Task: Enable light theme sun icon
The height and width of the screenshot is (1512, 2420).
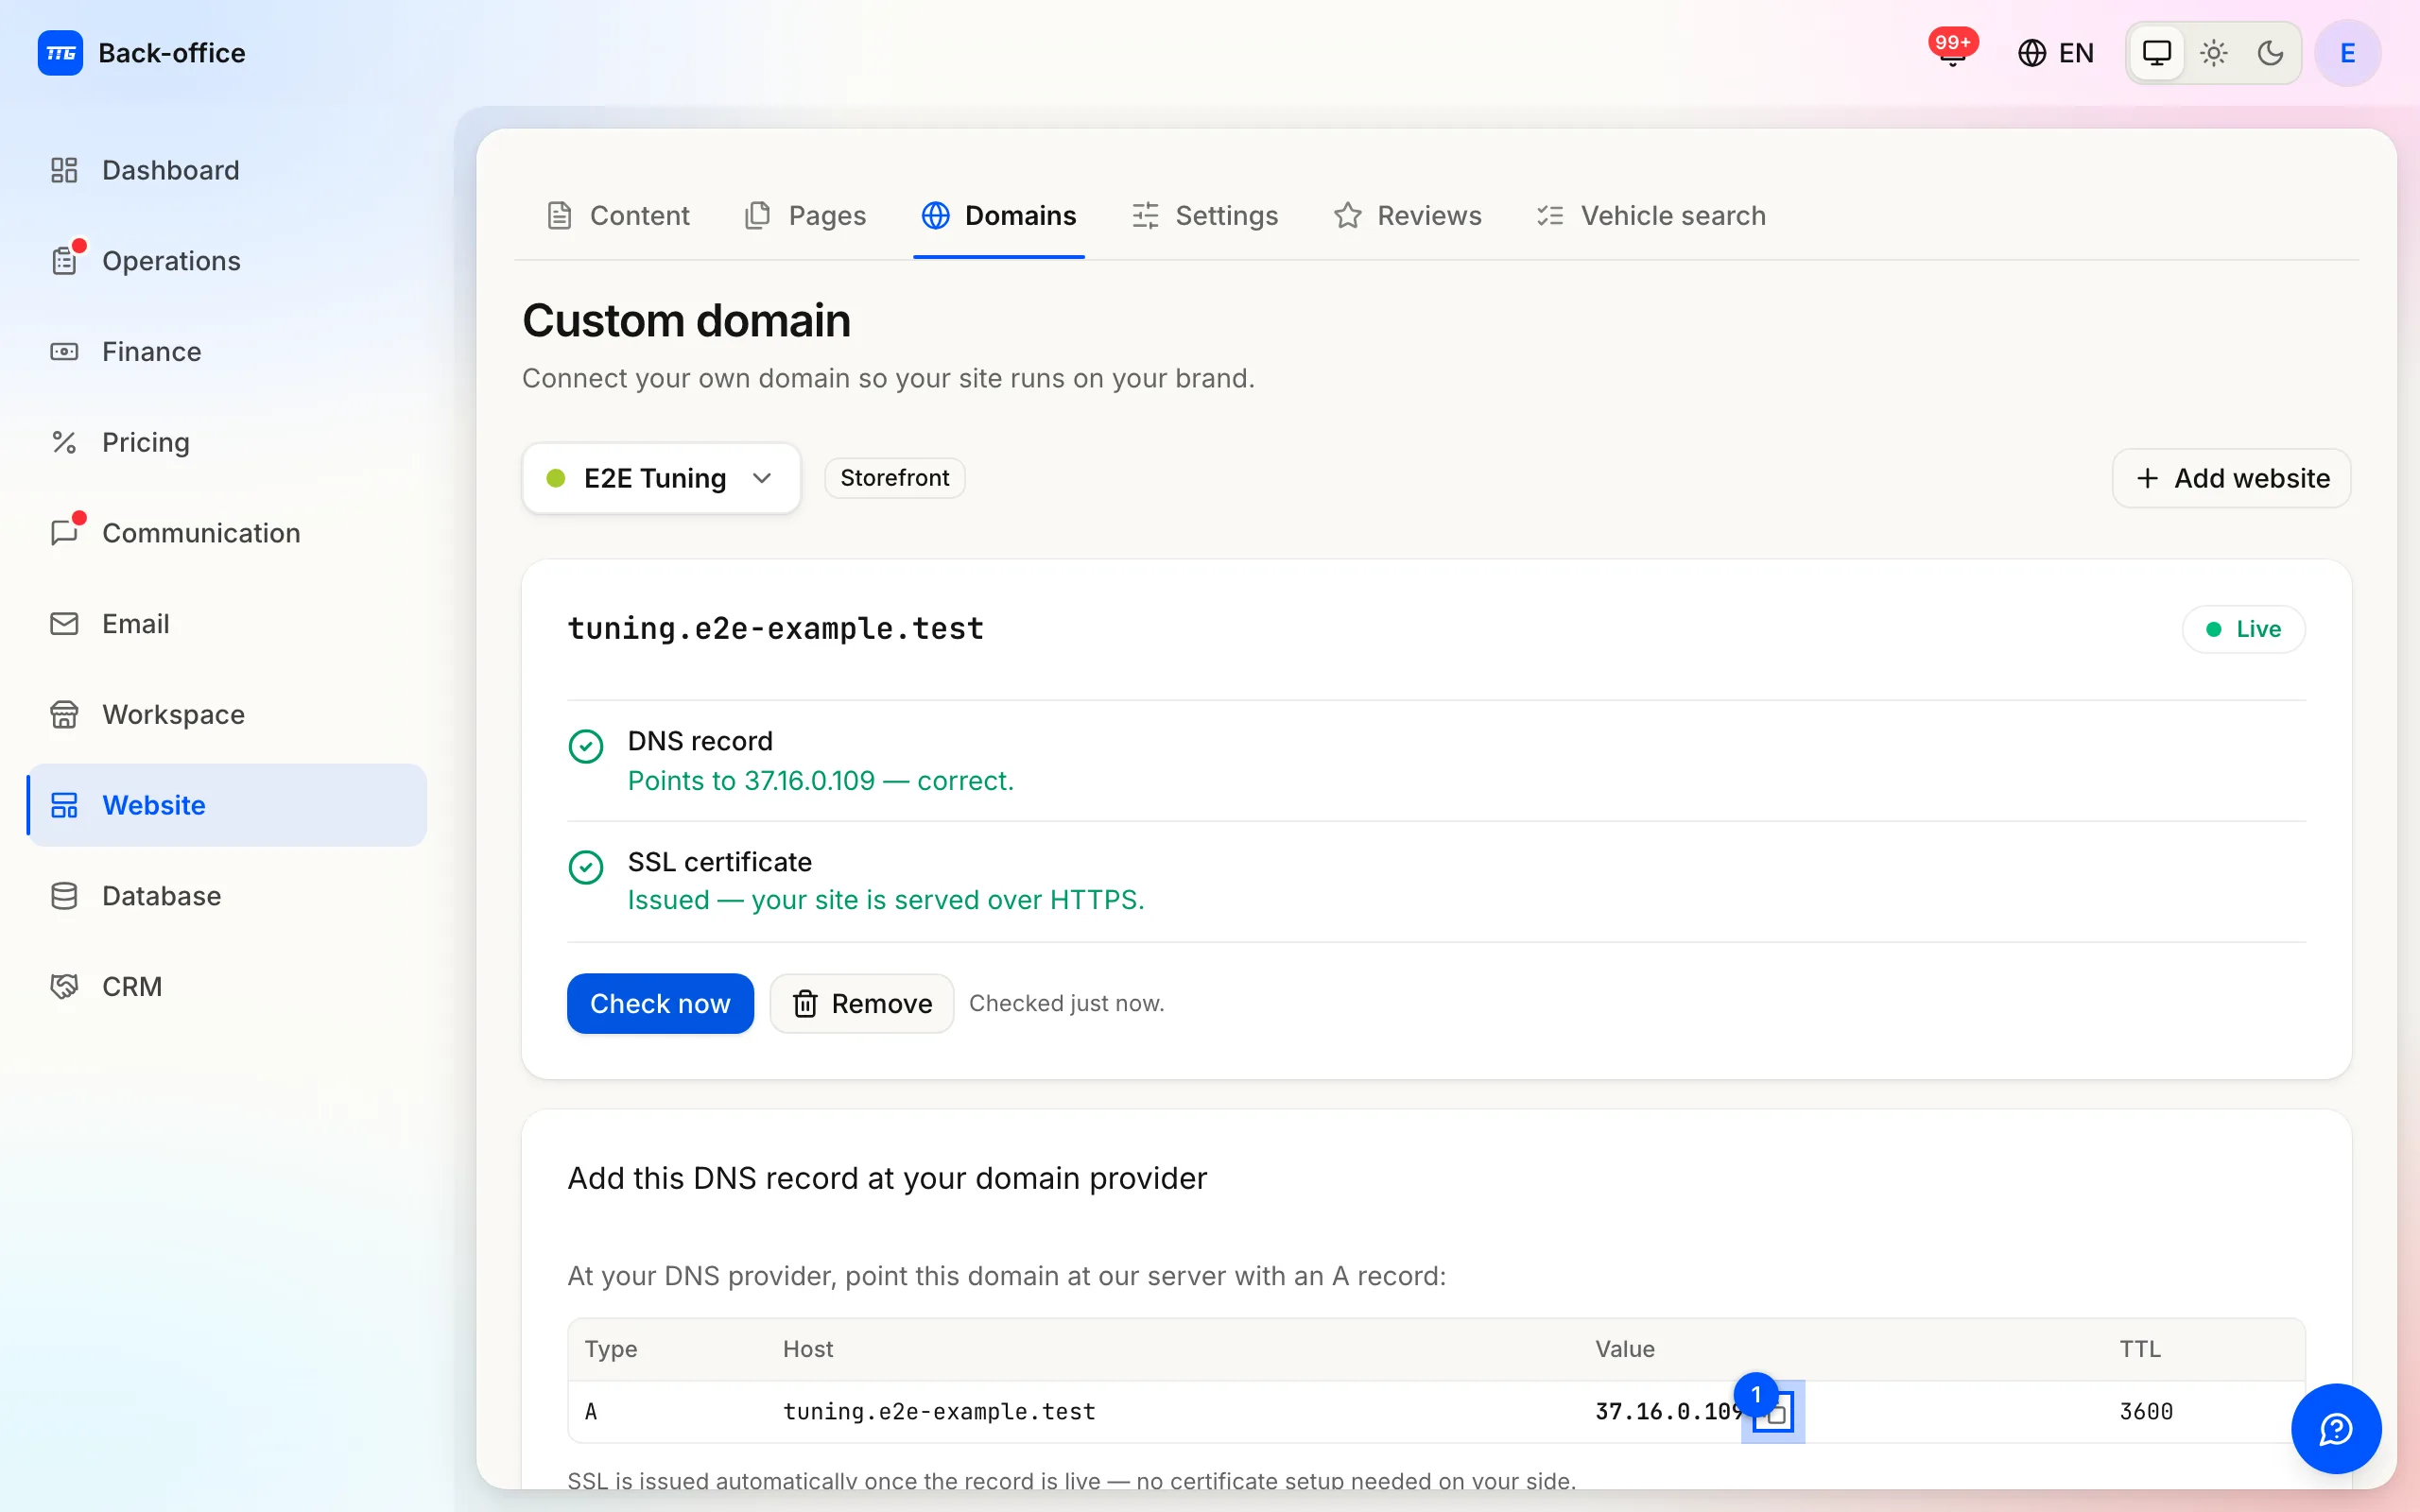Action: coord(2214,53)
